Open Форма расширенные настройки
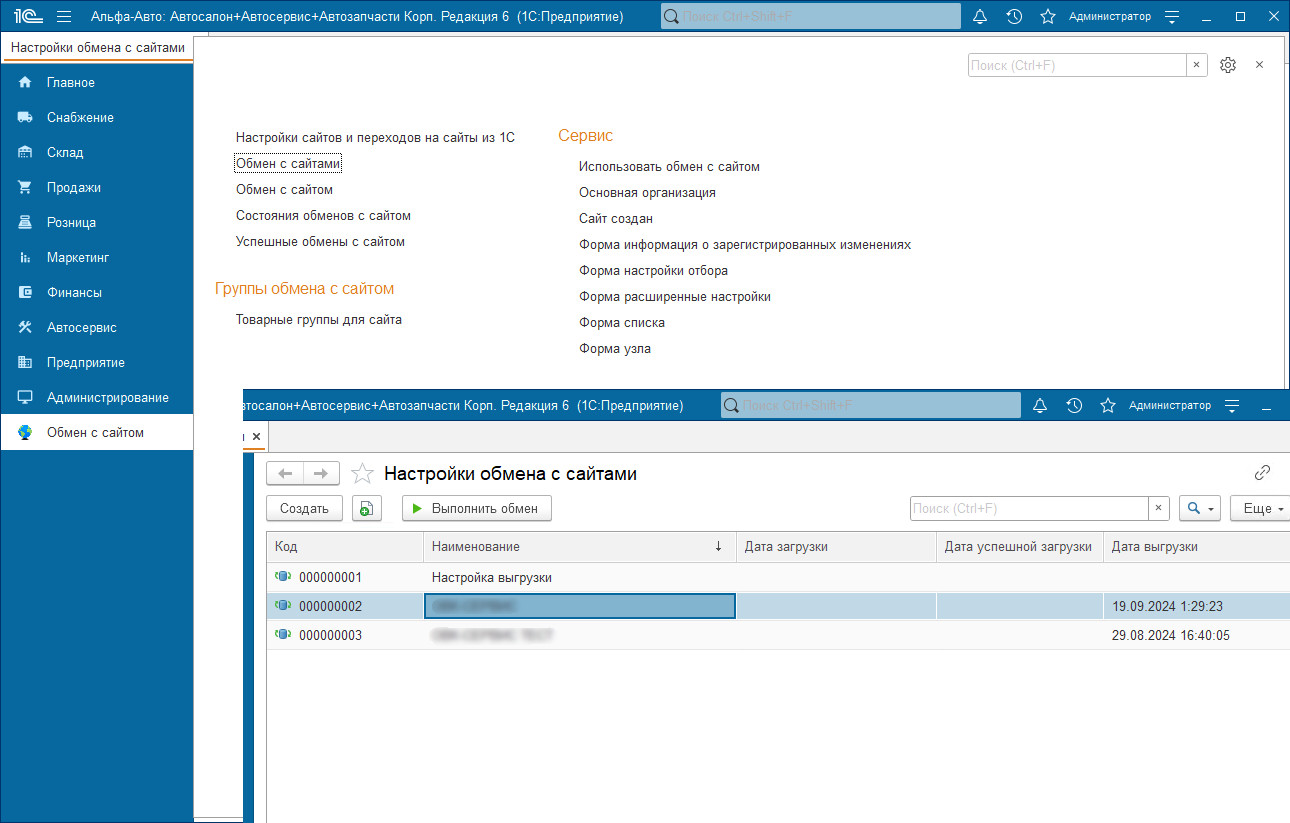 [x=675, y=296]
